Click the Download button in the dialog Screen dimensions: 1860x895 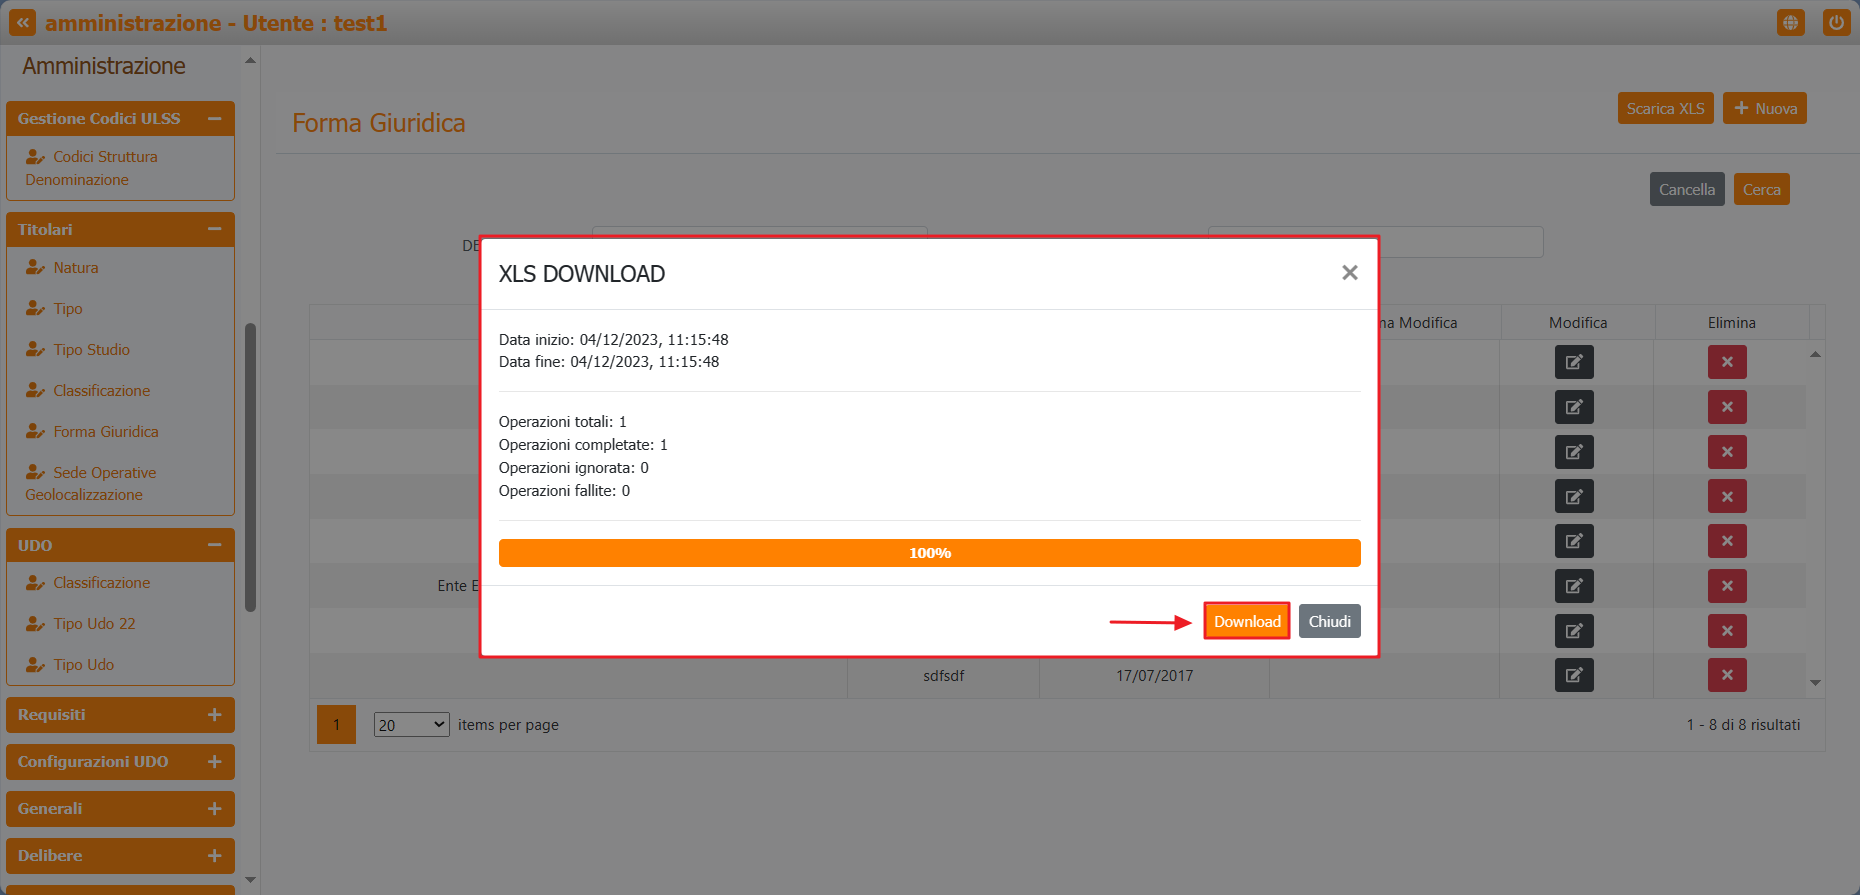1246,621
